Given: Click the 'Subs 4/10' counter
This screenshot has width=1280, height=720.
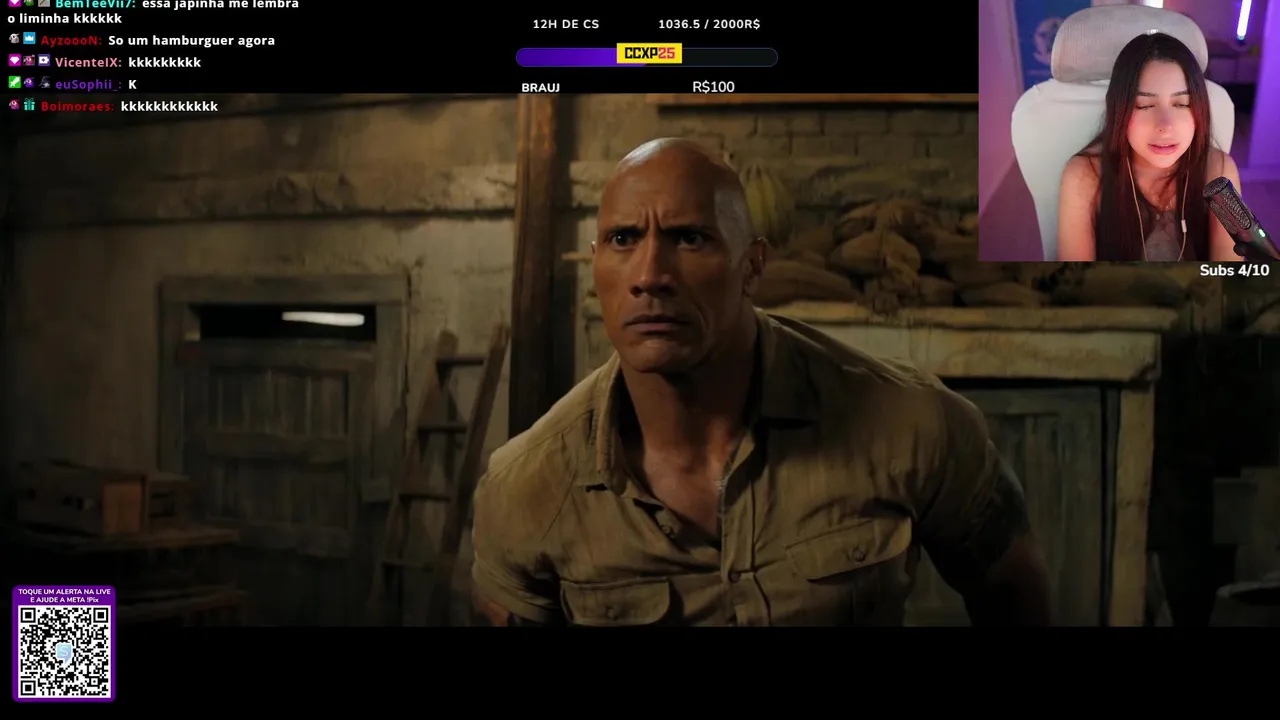Looking at the screenshot, I should click(1234, 270).
